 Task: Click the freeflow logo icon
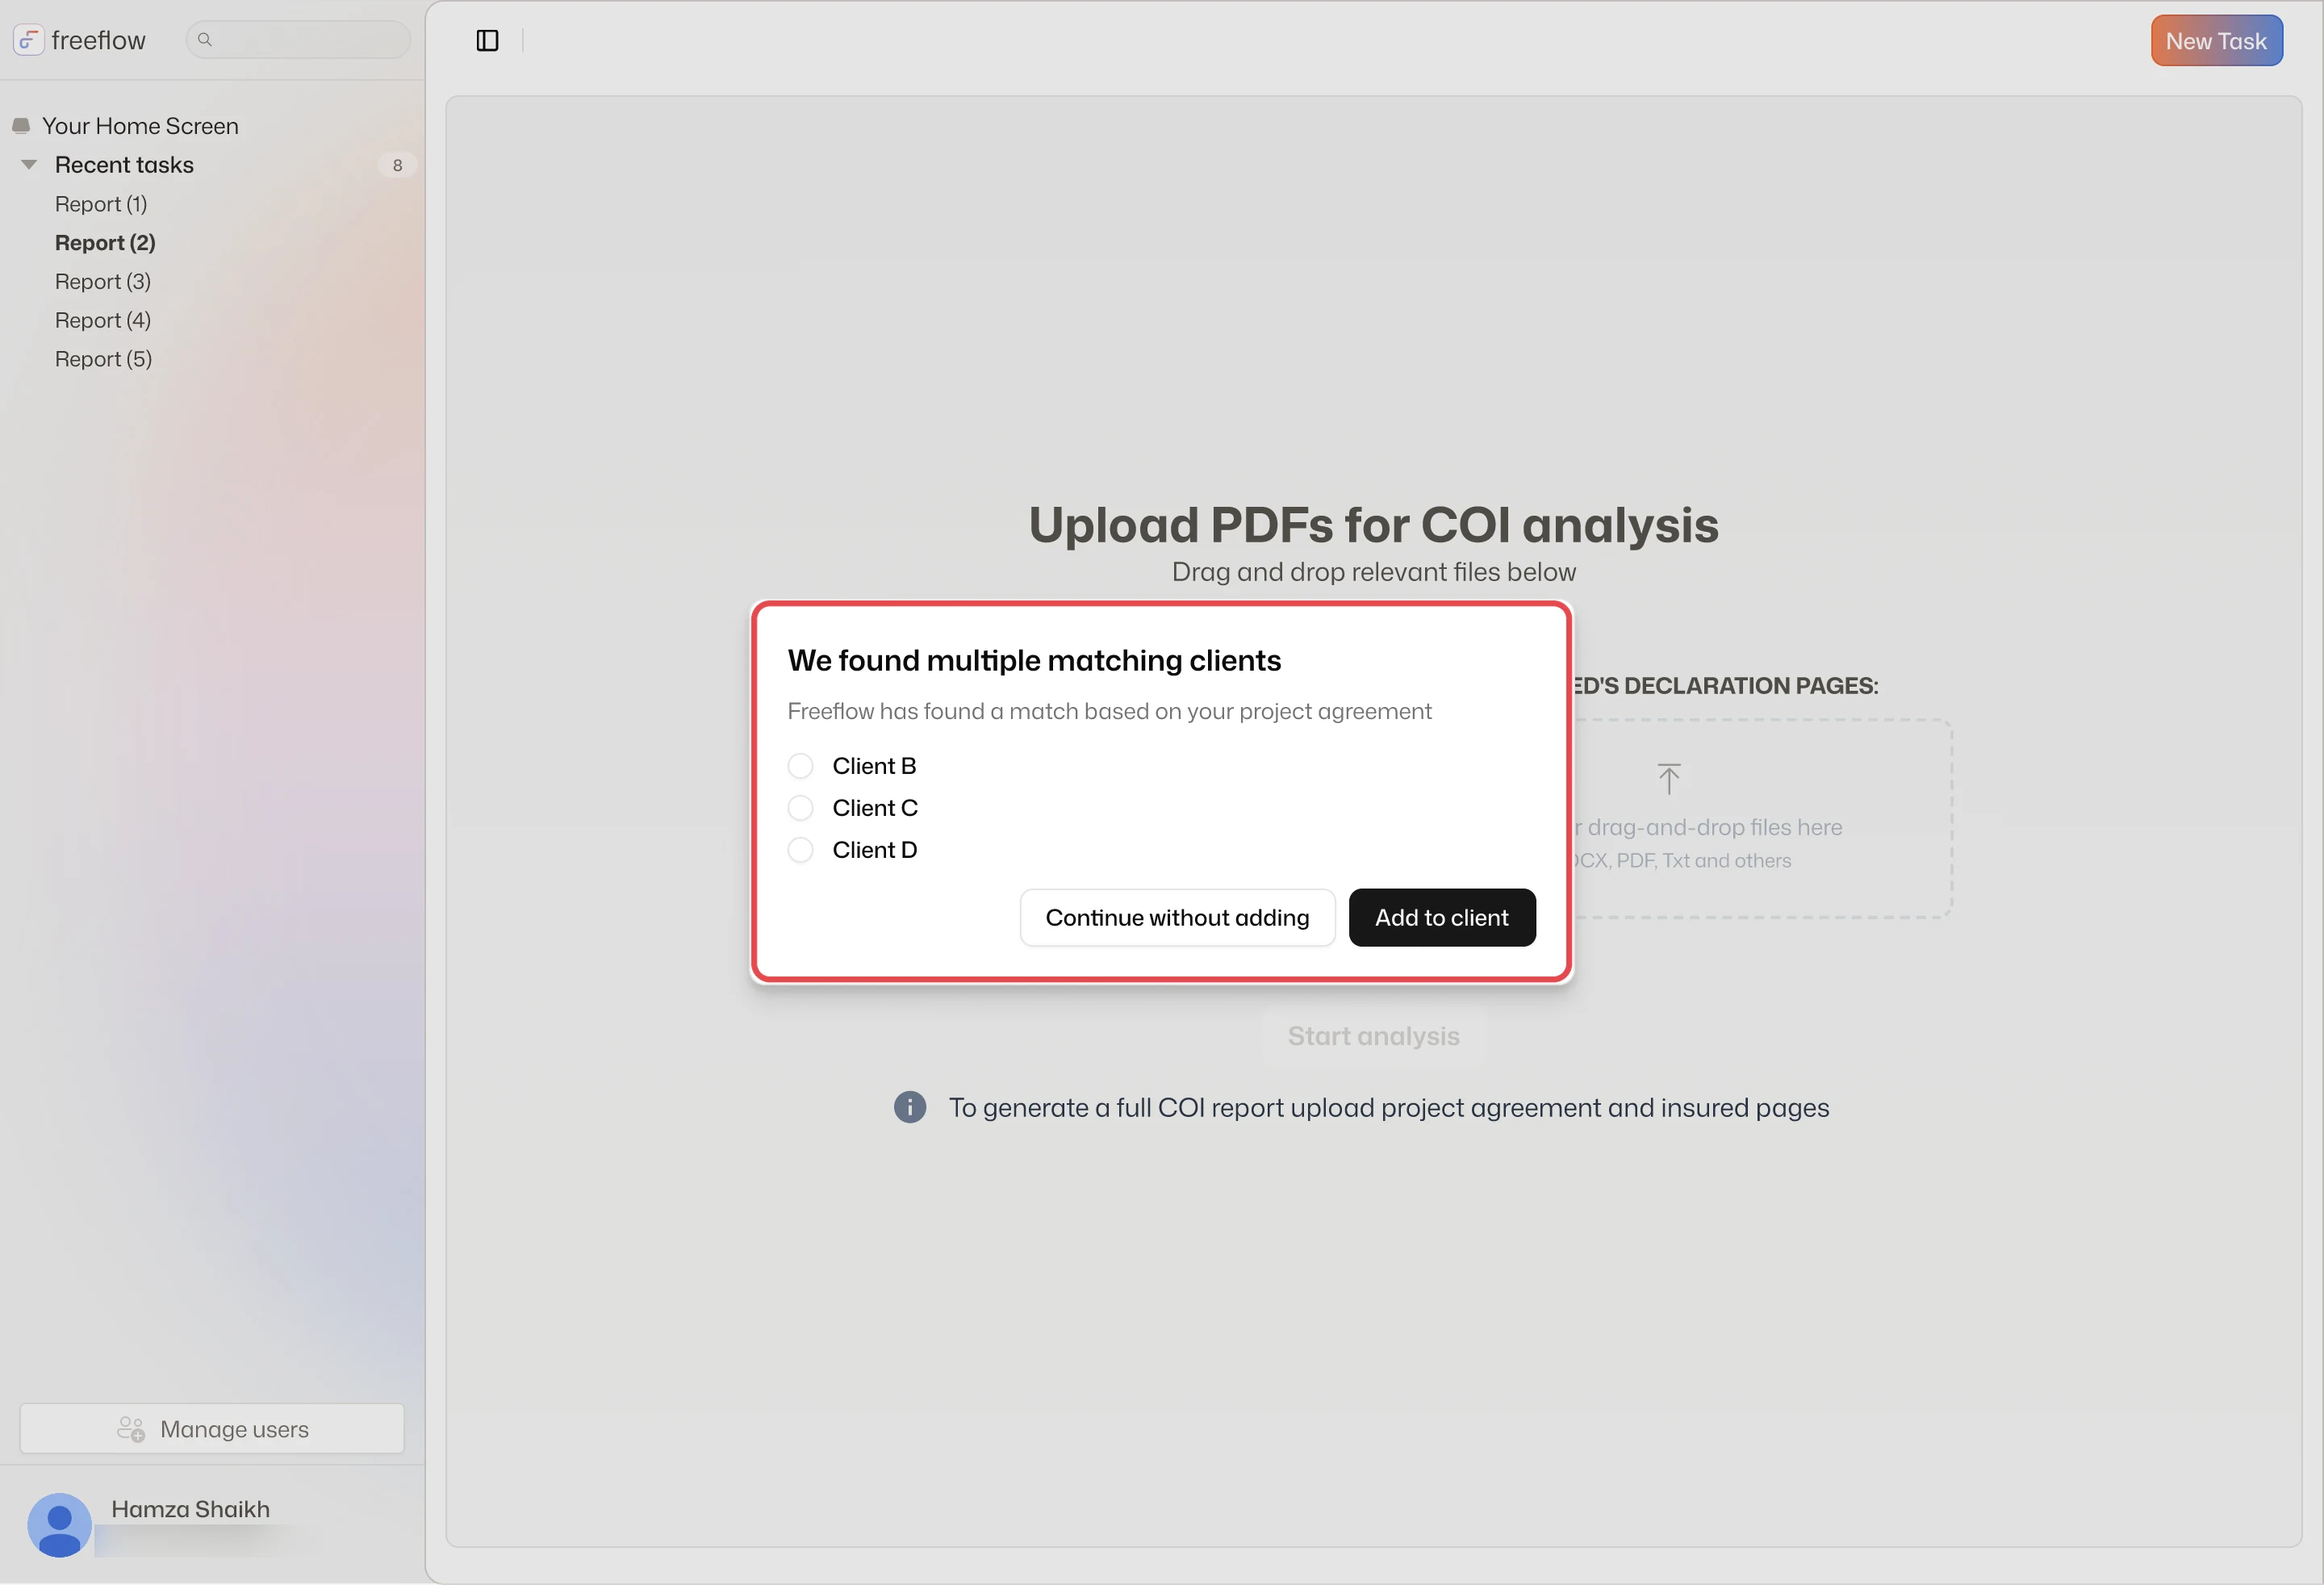tap(28, 40)
